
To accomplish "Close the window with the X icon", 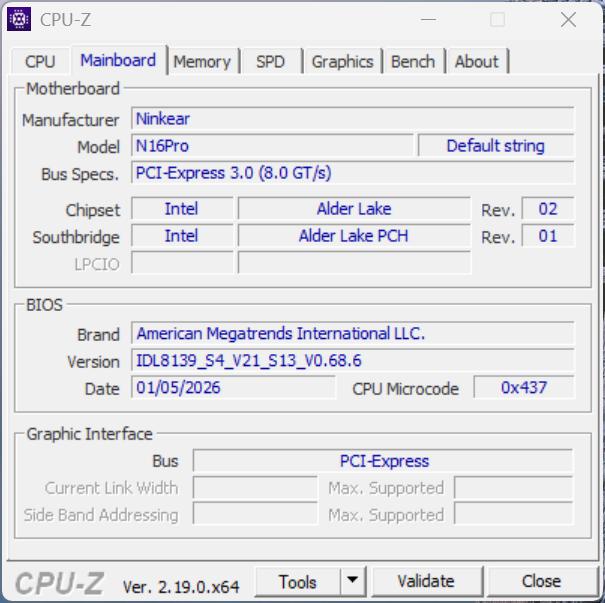I will 568,19.
